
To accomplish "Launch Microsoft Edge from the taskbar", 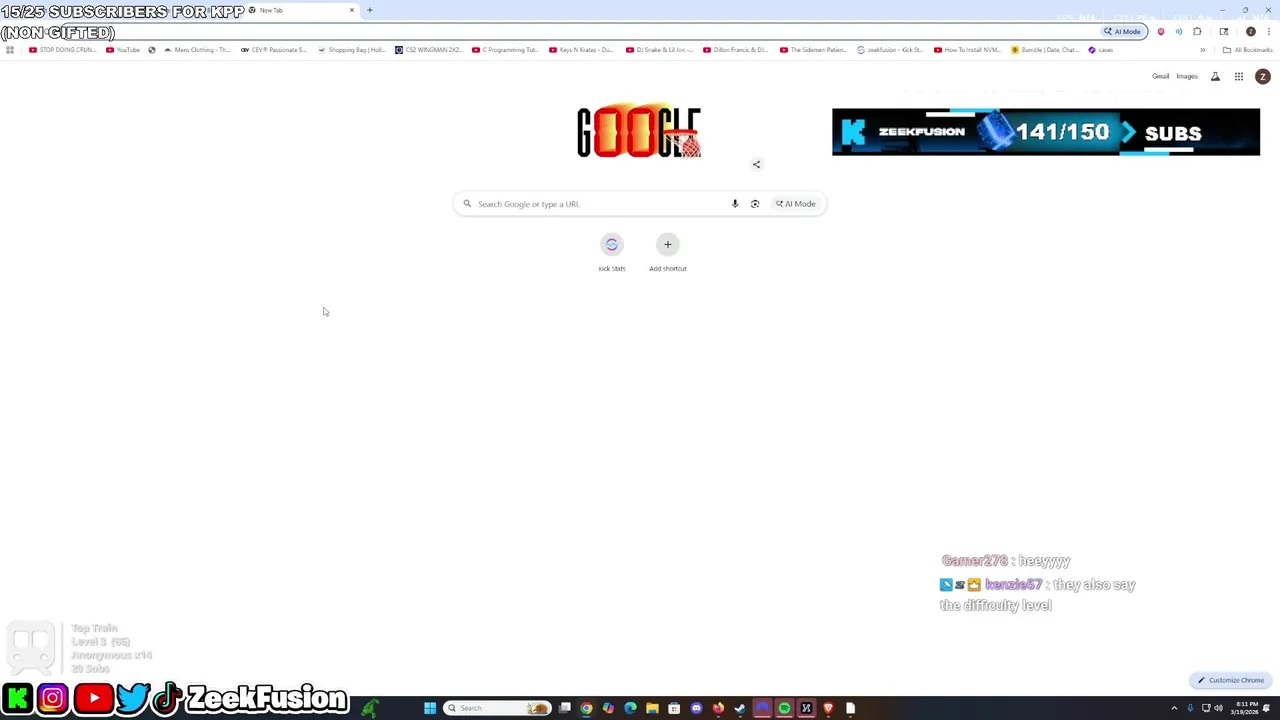I will pyautogui.click(x=630, y=708).
